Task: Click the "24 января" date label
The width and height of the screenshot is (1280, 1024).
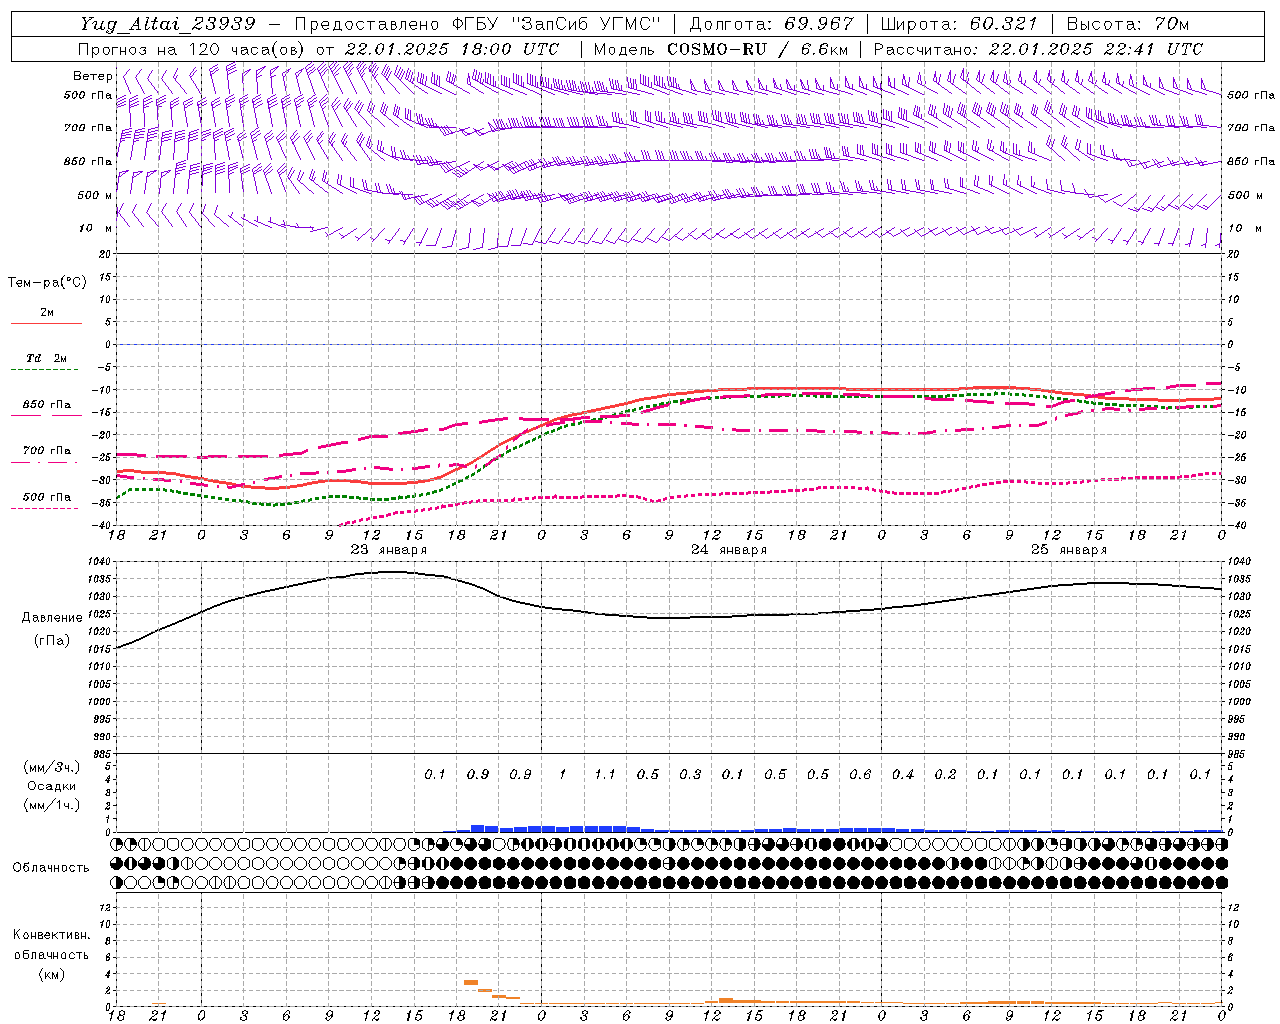Action: pos(728,550)
